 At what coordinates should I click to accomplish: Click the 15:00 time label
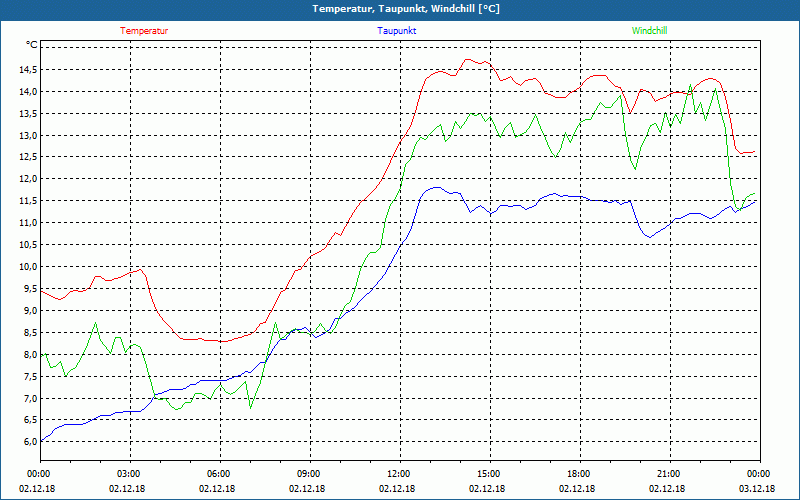coord(490,474)
